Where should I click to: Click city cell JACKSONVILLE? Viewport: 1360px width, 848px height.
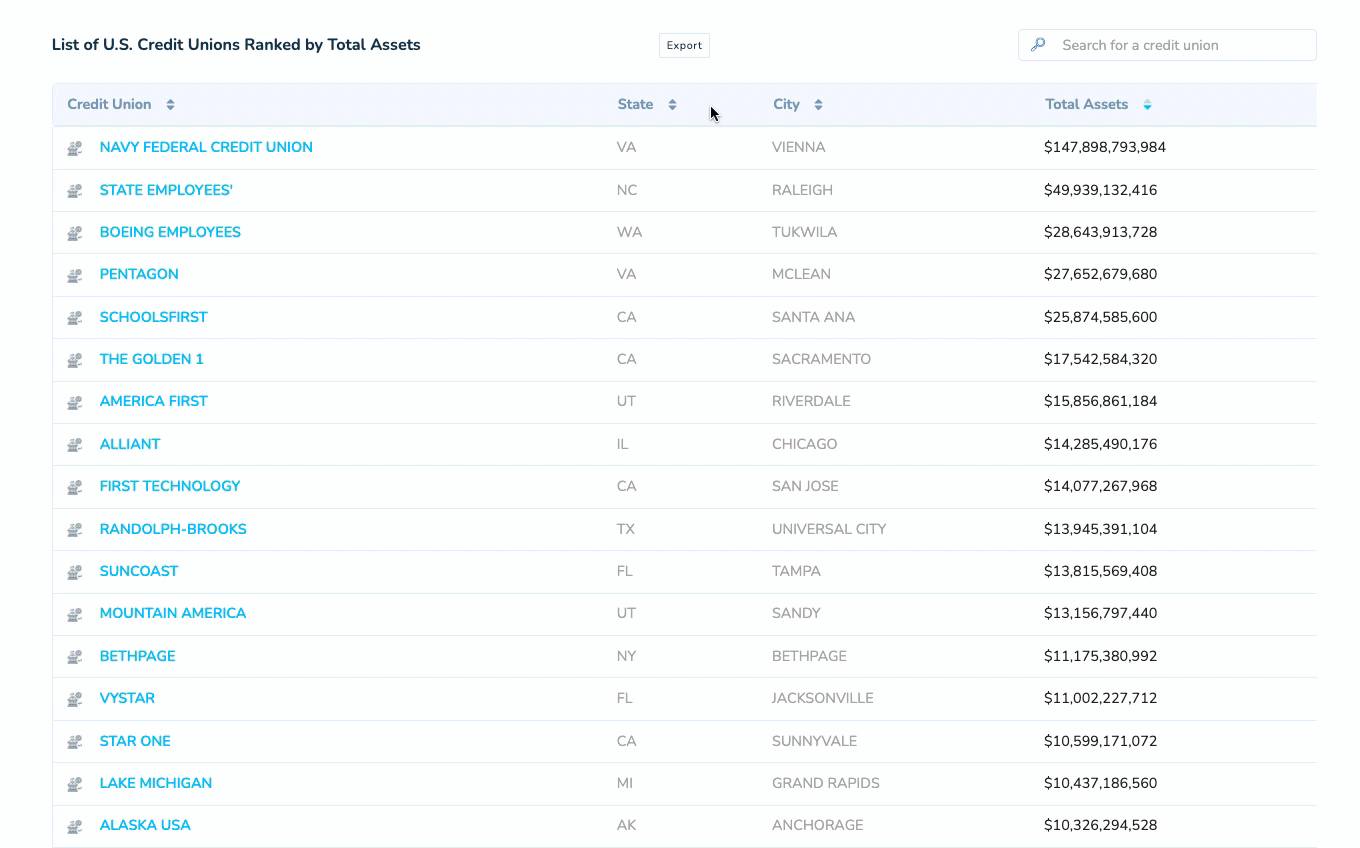click(823, 698)
